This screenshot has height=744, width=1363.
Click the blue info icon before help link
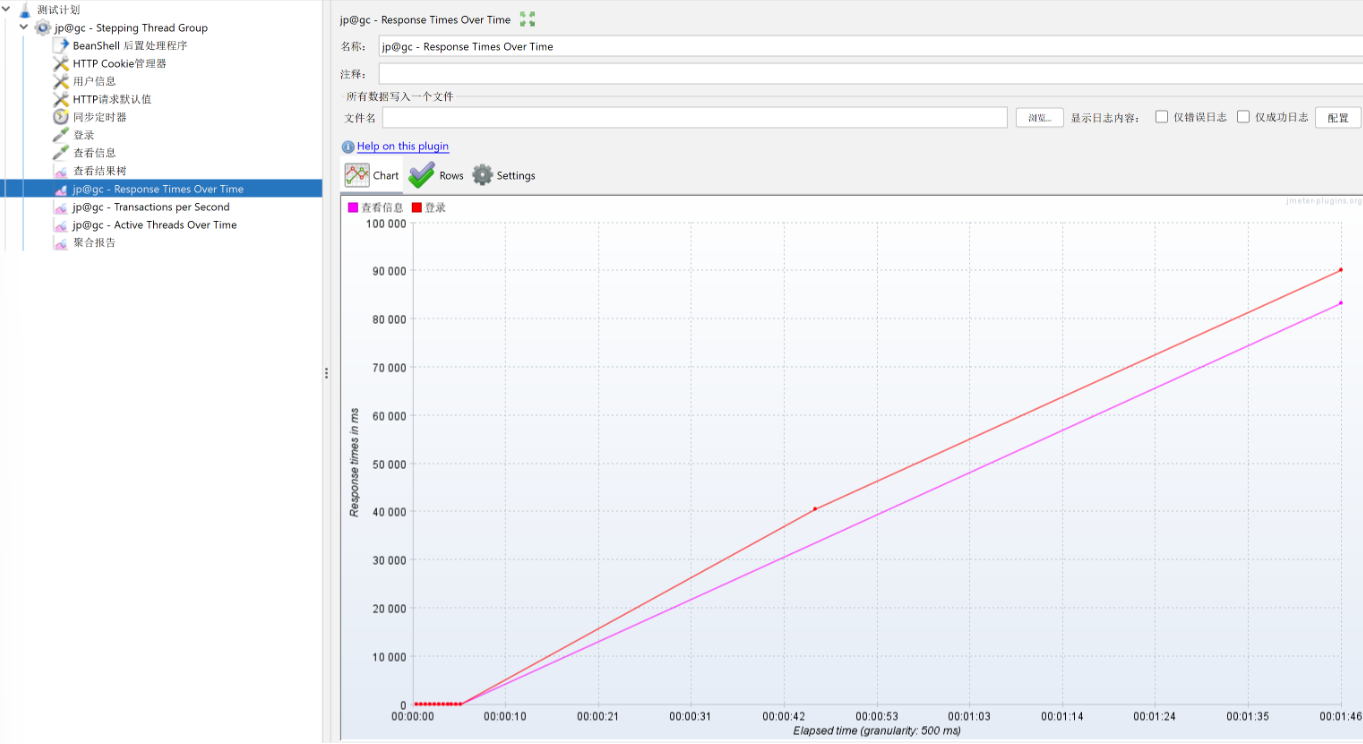click(348, 147)
